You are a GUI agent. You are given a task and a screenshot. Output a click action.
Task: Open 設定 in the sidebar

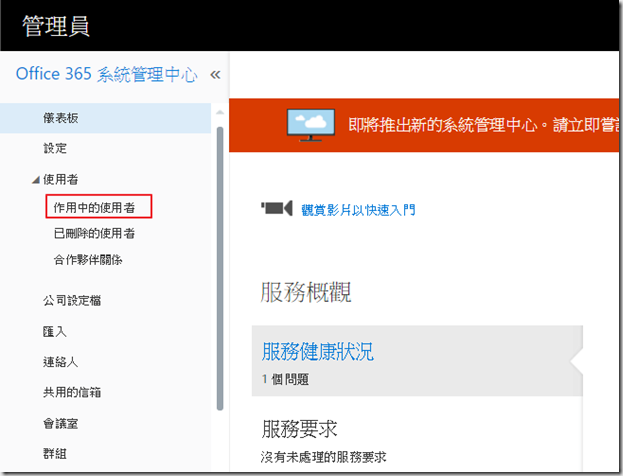55,148
